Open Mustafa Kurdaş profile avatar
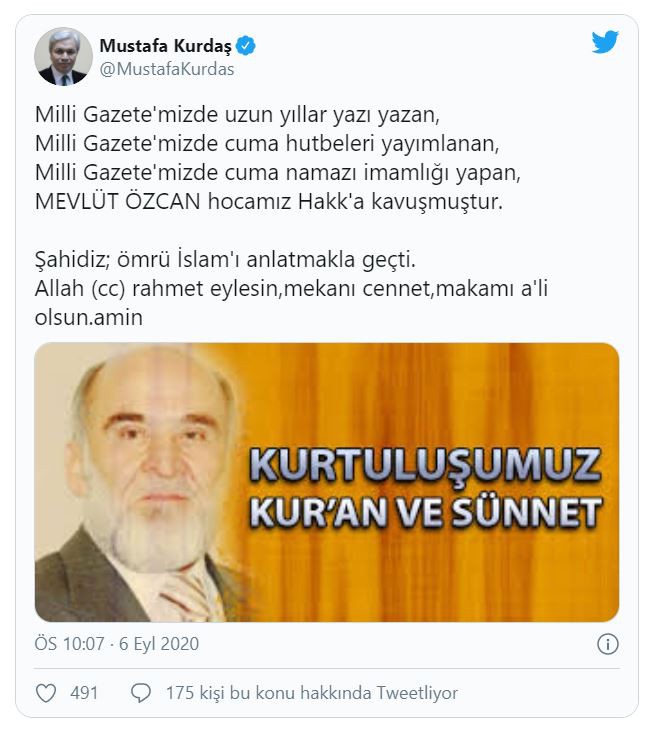 pyautogui.click(x=63, y=56)
